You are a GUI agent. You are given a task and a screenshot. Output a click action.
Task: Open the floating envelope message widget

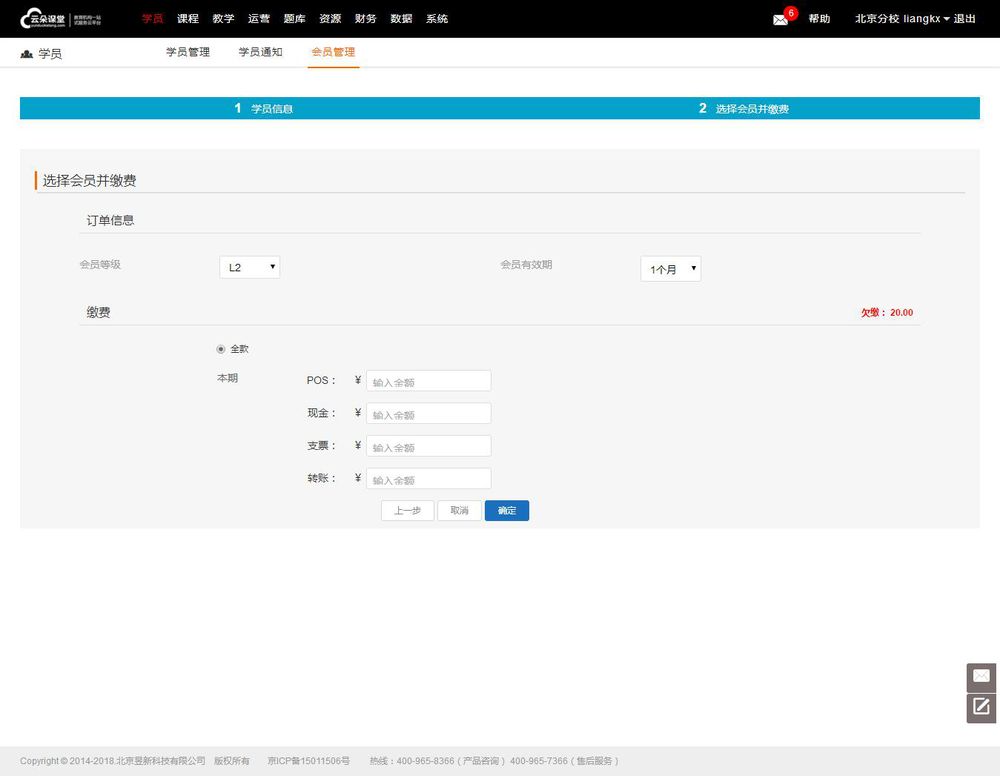pos(981,676)
